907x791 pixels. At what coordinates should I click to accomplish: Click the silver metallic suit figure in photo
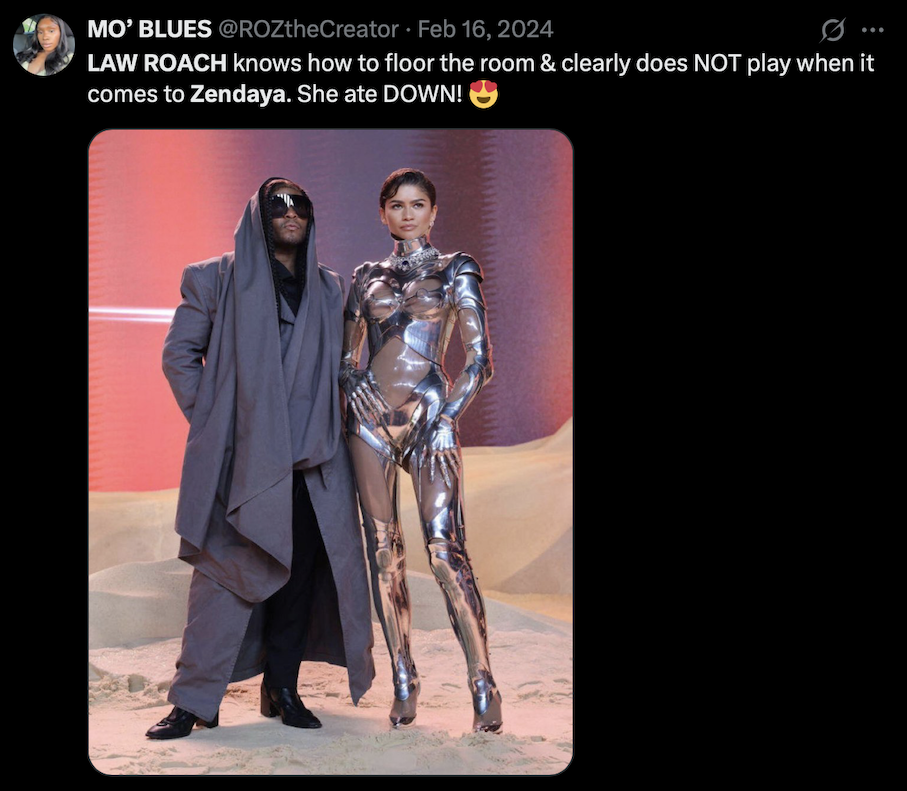419,446
